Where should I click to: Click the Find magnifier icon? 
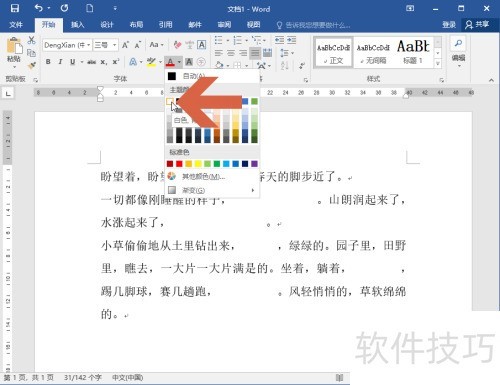coord(458,44)
